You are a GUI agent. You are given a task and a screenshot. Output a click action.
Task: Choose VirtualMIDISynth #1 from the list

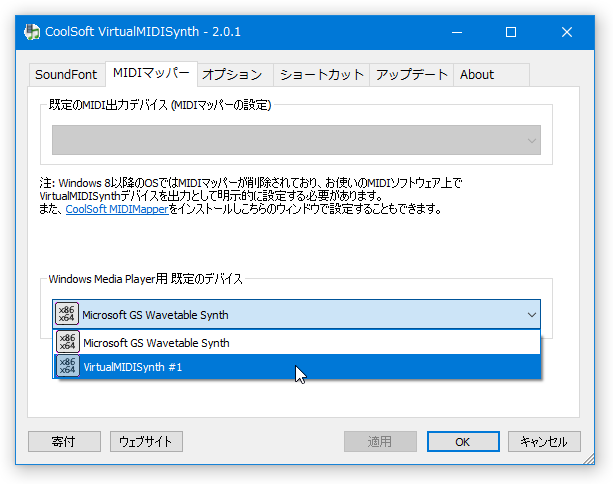[x=297, y=366]
